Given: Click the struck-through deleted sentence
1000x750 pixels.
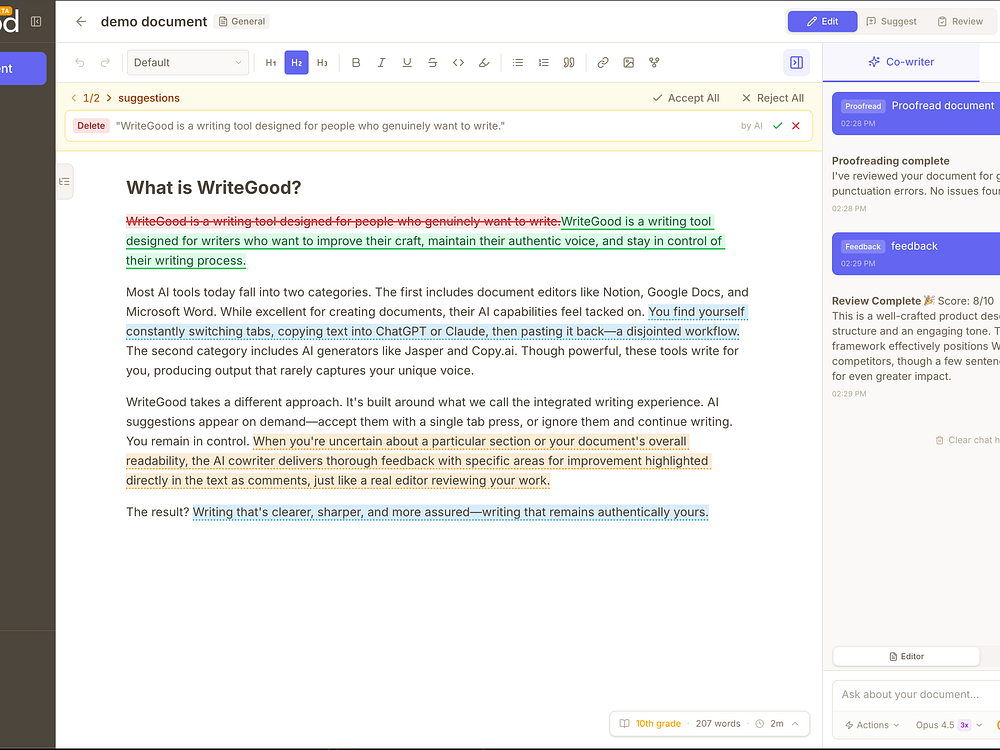Looking at the screenshot, I should pos(343,221).
